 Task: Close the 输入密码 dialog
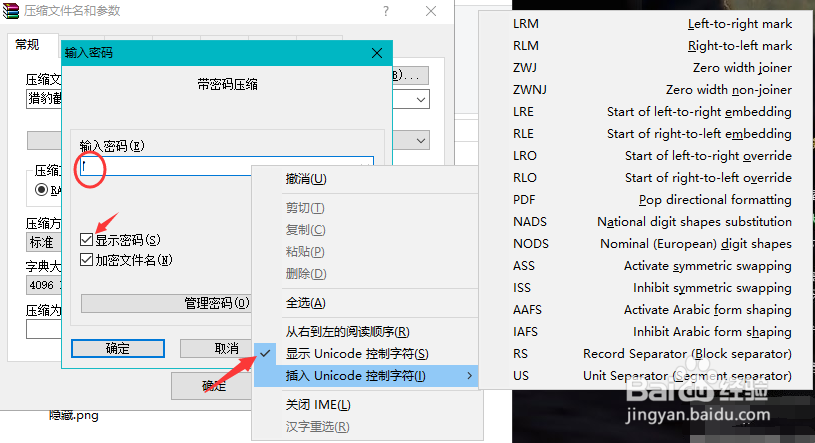pos(377,53)
